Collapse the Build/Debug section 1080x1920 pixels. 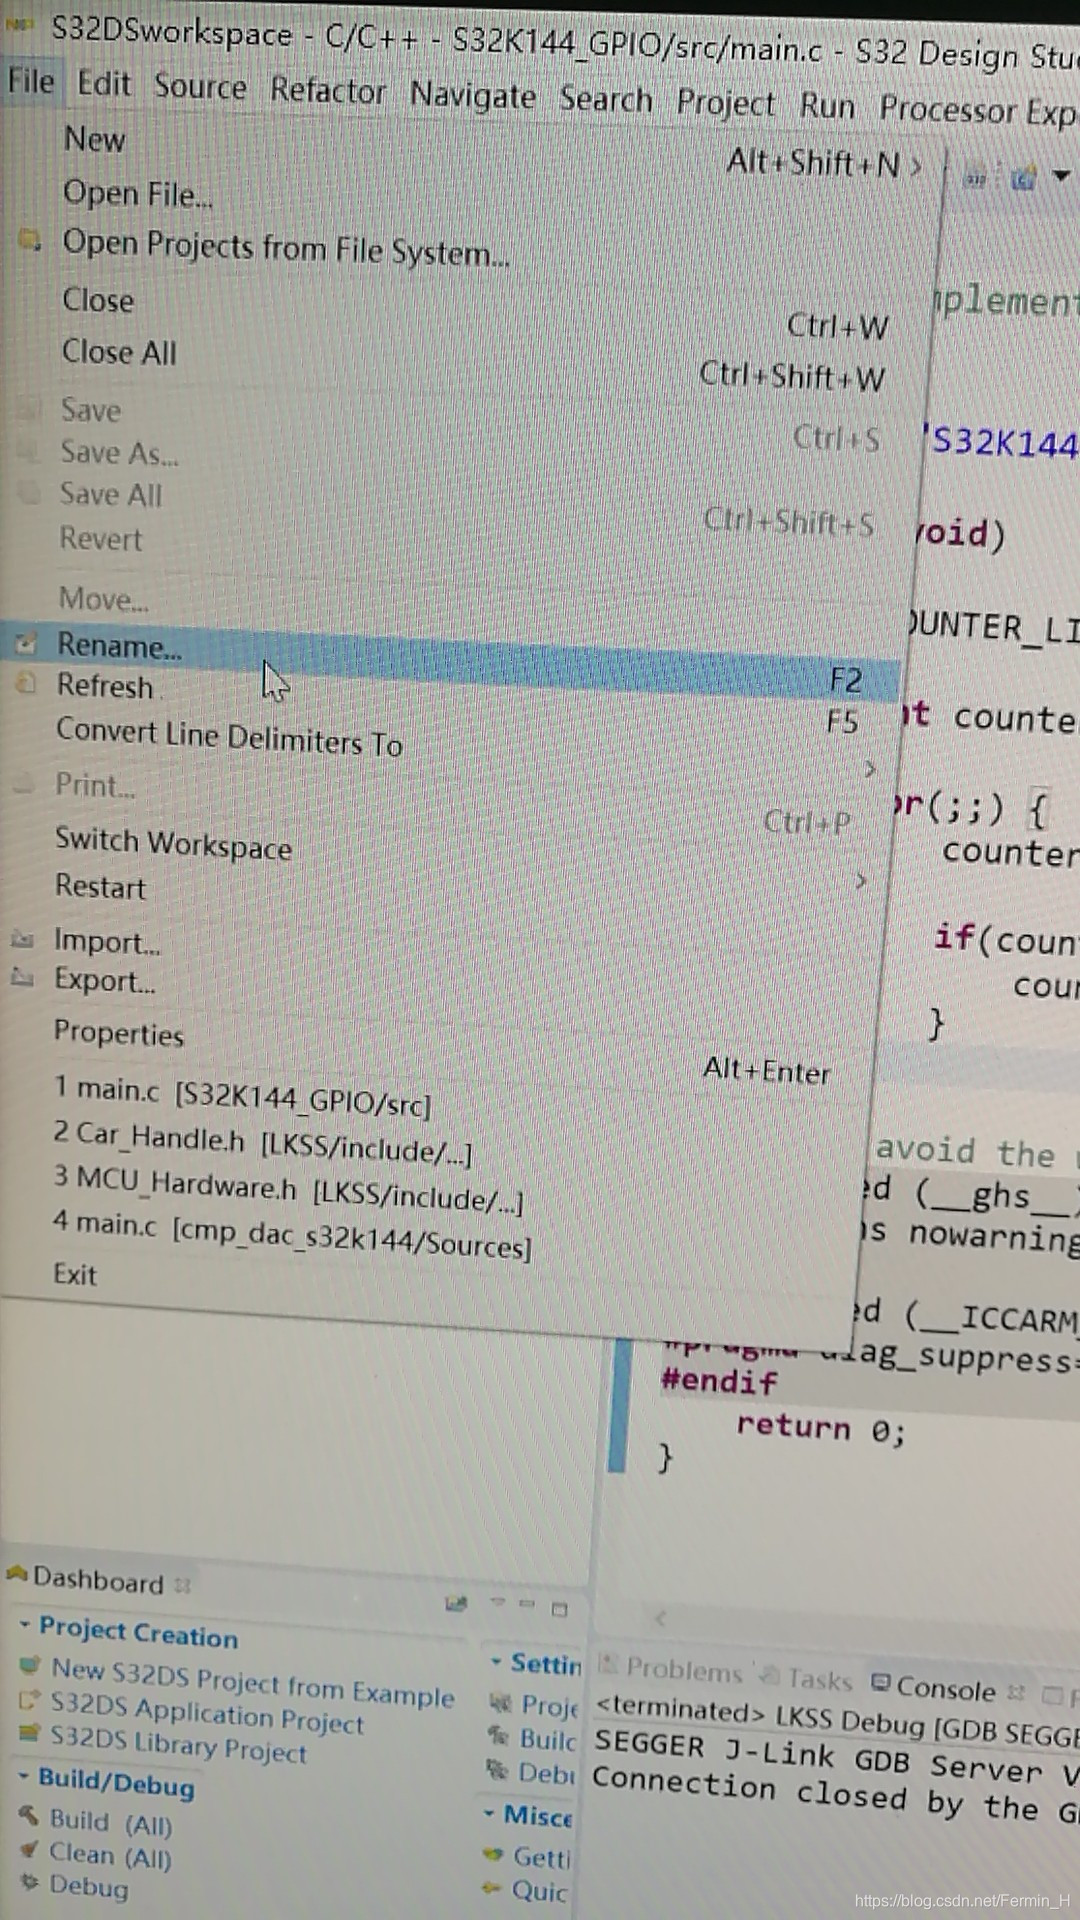coord(24,1776)
